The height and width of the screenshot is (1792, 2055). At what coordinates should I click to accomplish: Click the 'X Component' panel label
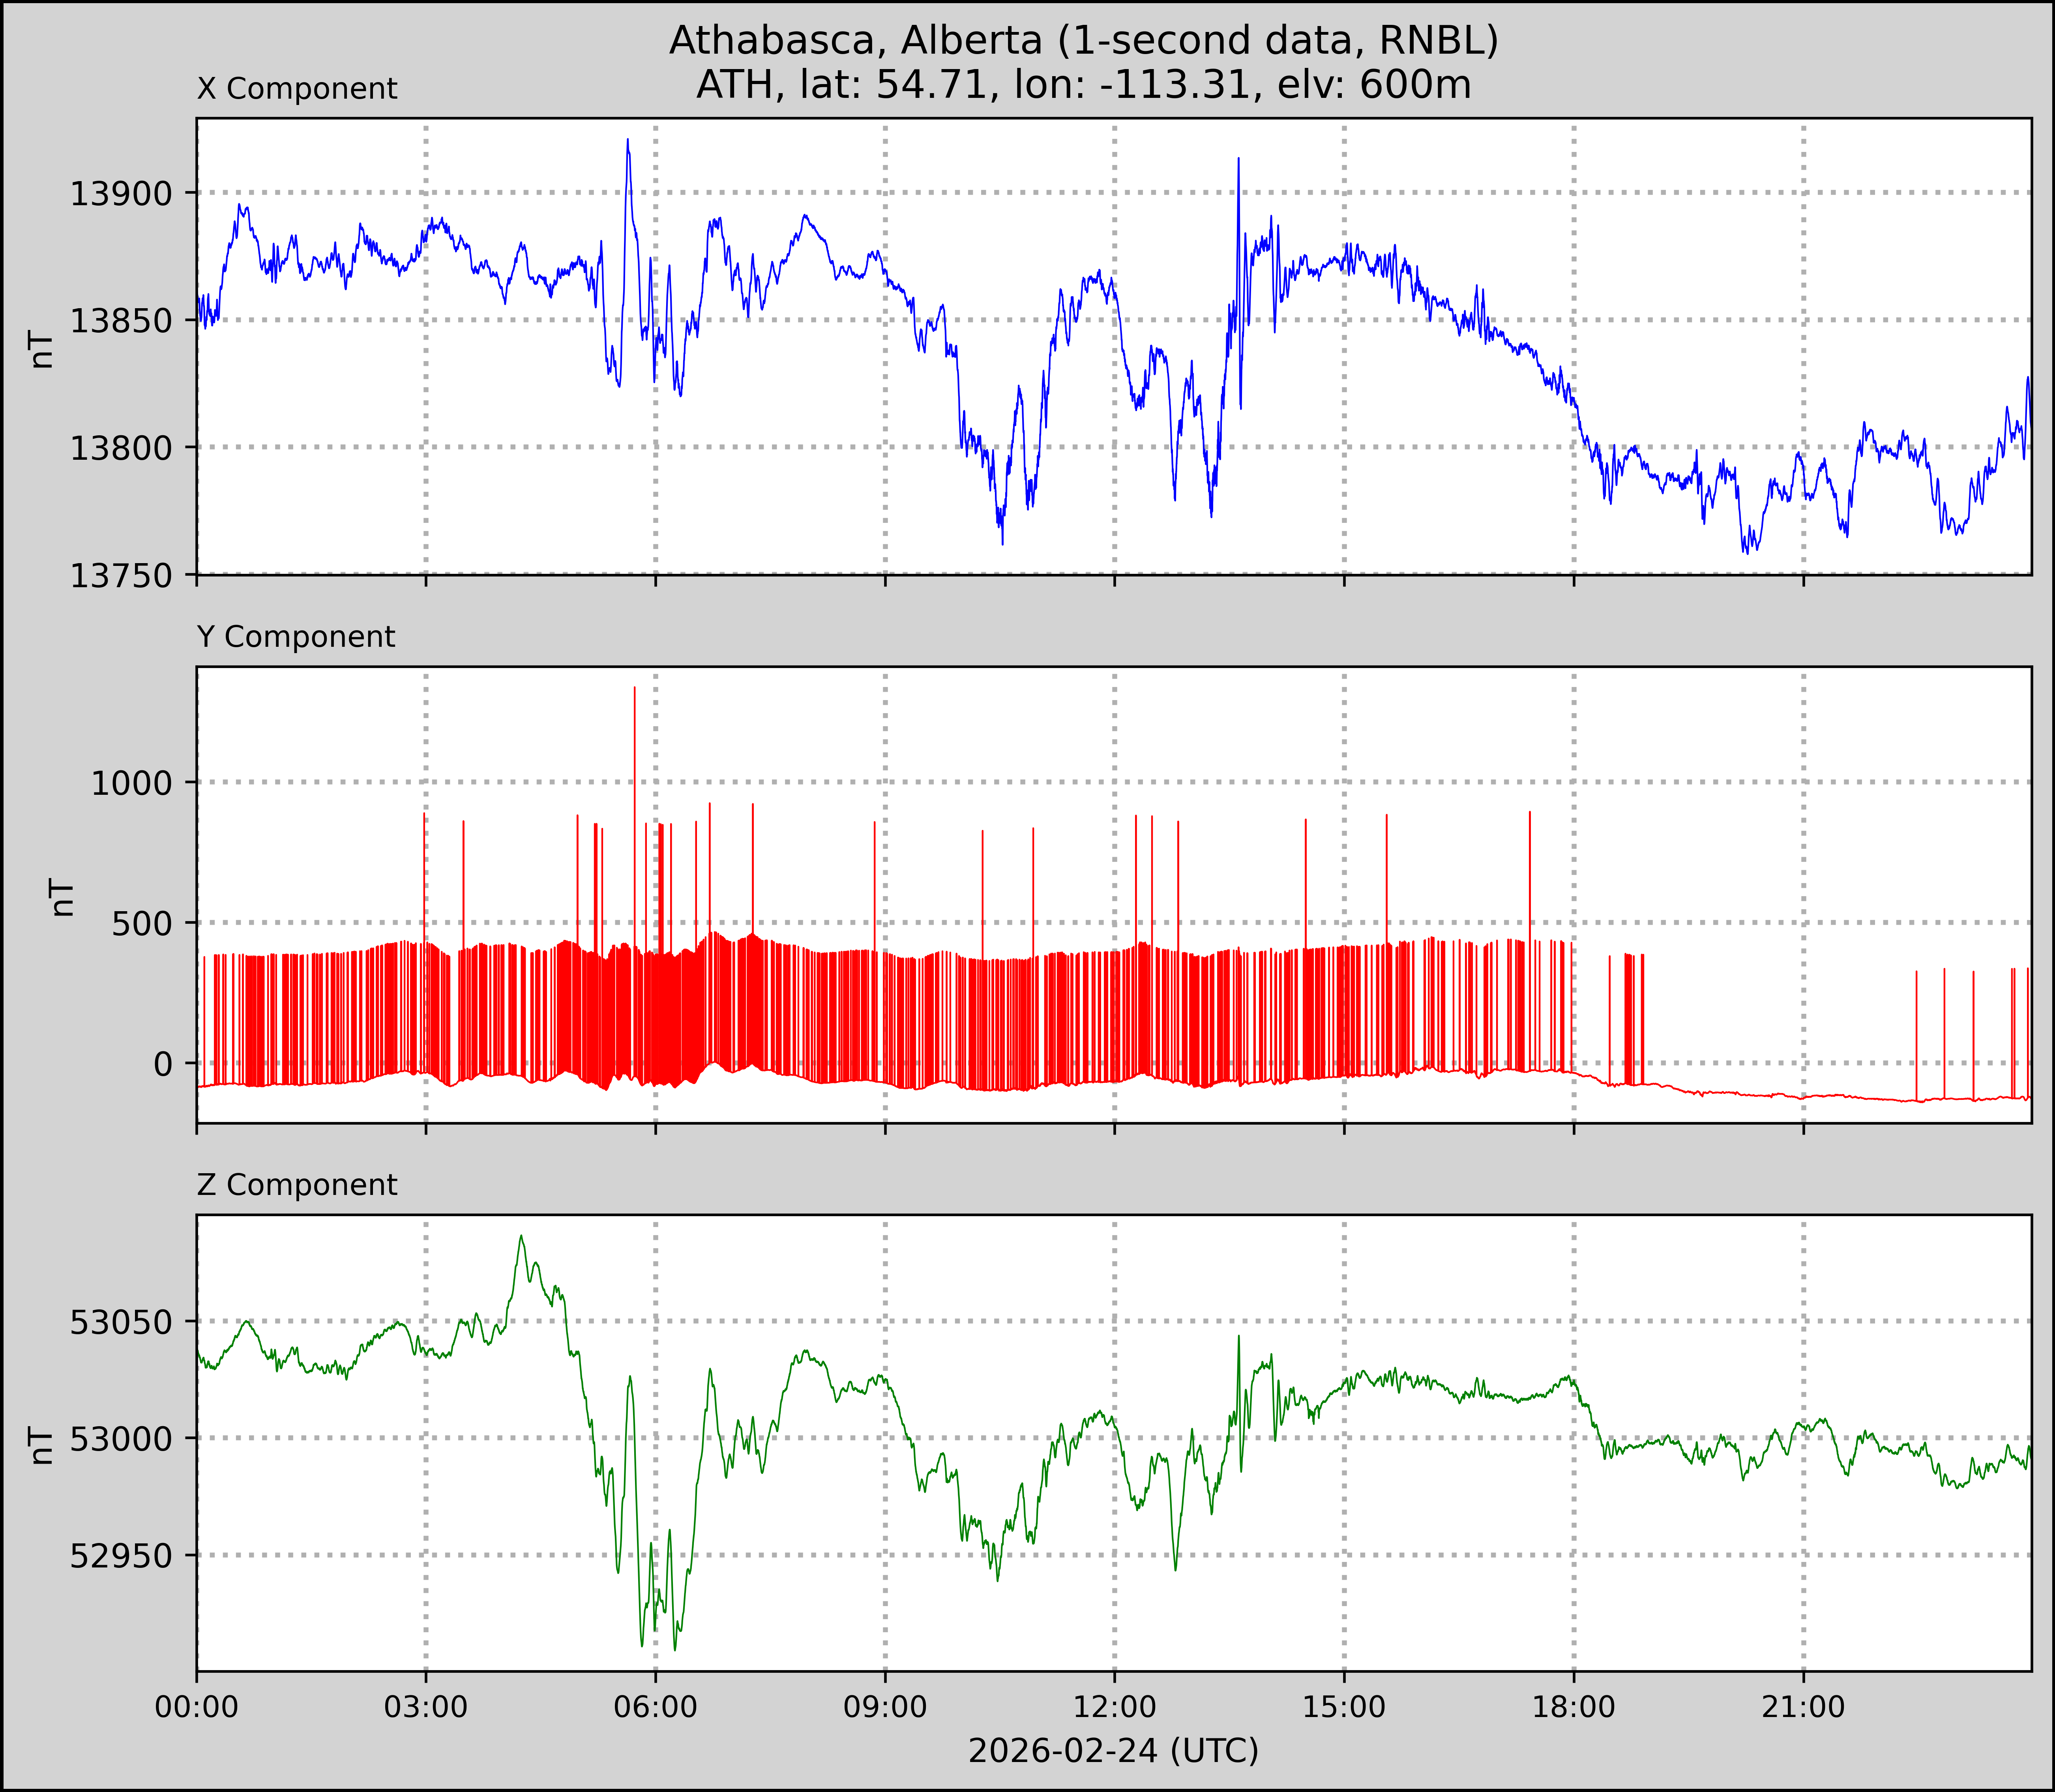point(297,89)
